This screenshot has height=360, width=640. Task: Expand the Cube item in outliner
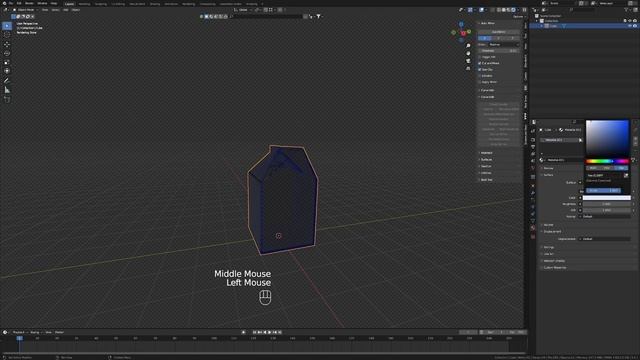click(542, 26)
